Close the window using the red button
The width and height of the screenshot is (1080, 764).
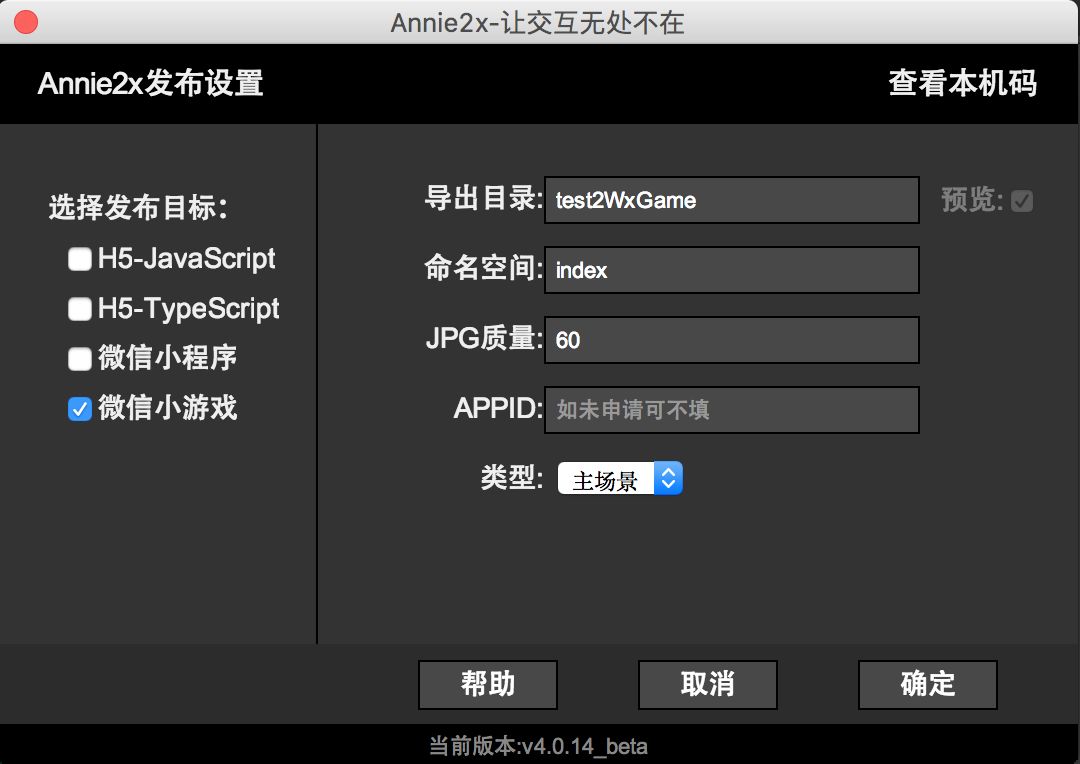[26, 22]
